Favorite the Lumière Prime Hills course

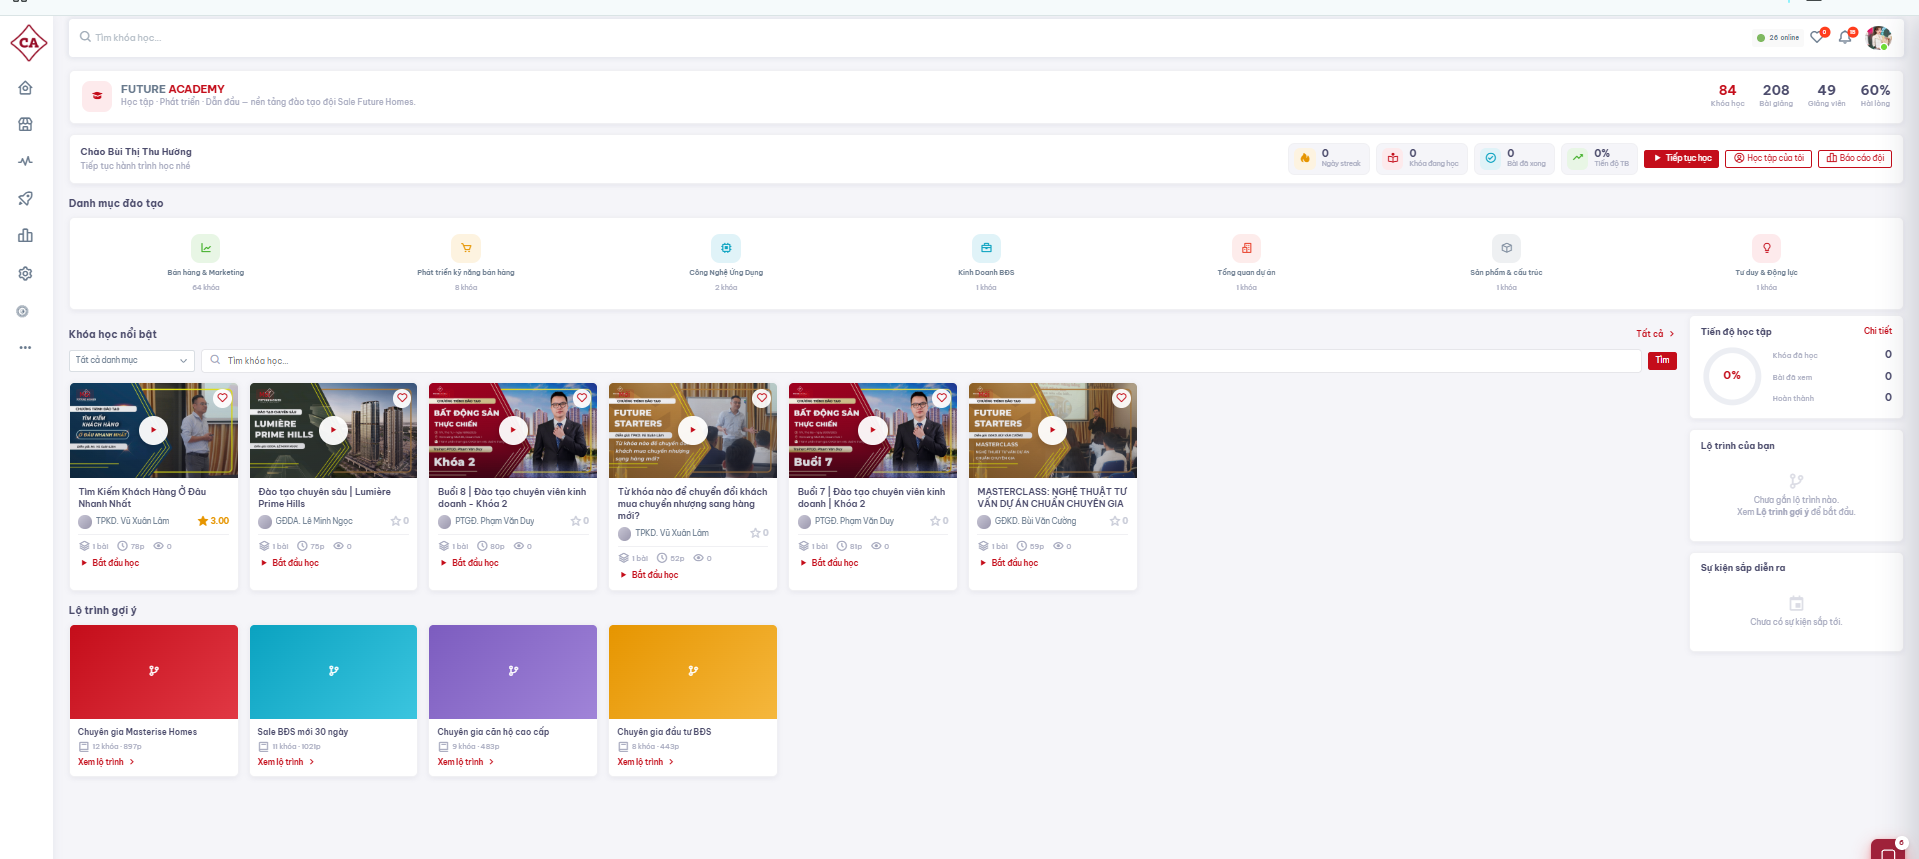pos(402,398)
